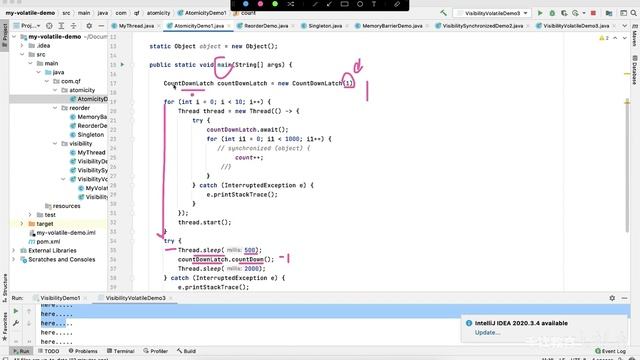Open Project panel settings gear
The image size is (640, 360).
click(x=89, y=26)
